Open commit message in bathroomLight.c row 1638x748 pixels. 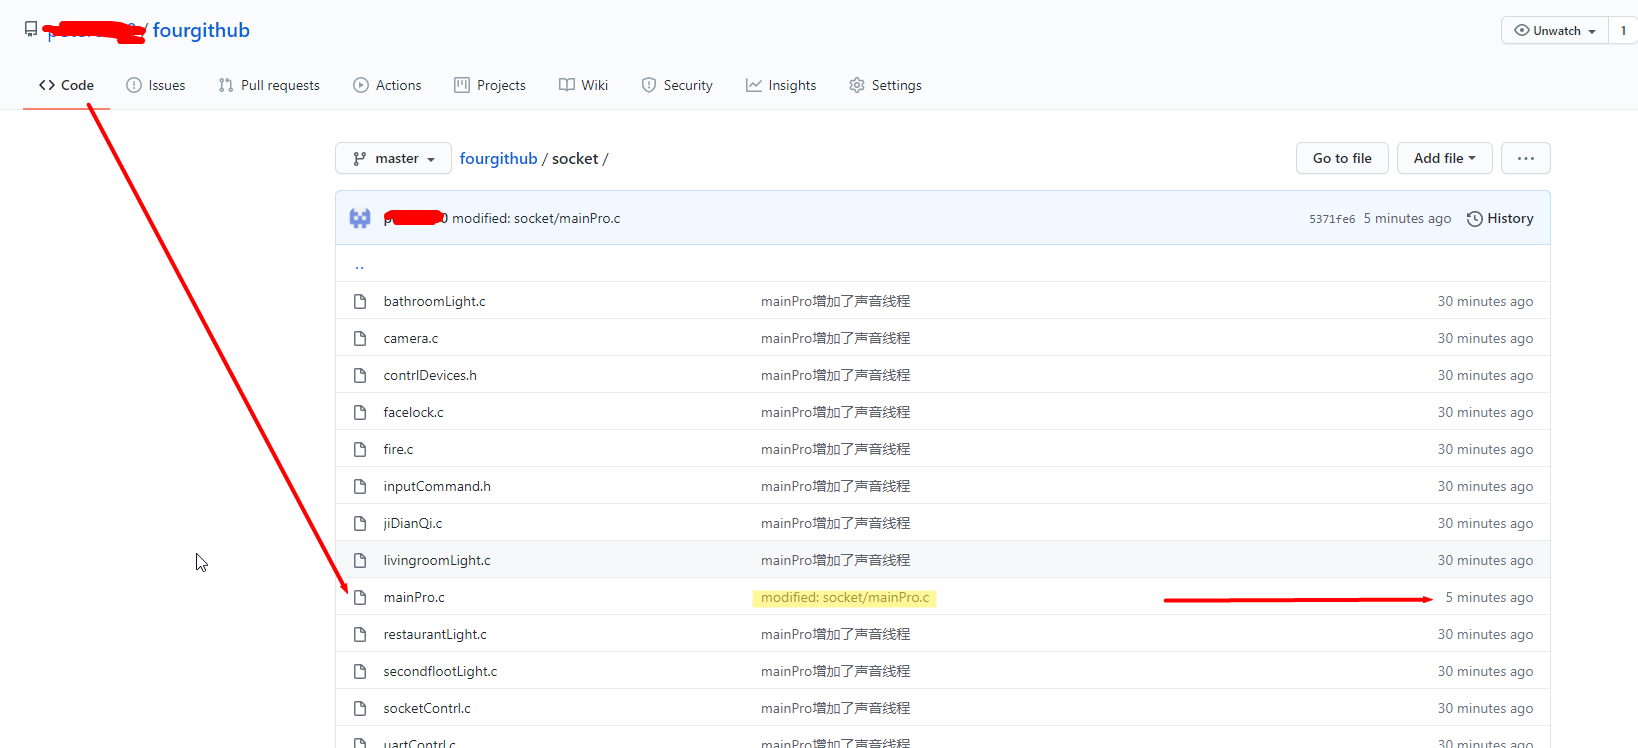[x=835, y=301]
